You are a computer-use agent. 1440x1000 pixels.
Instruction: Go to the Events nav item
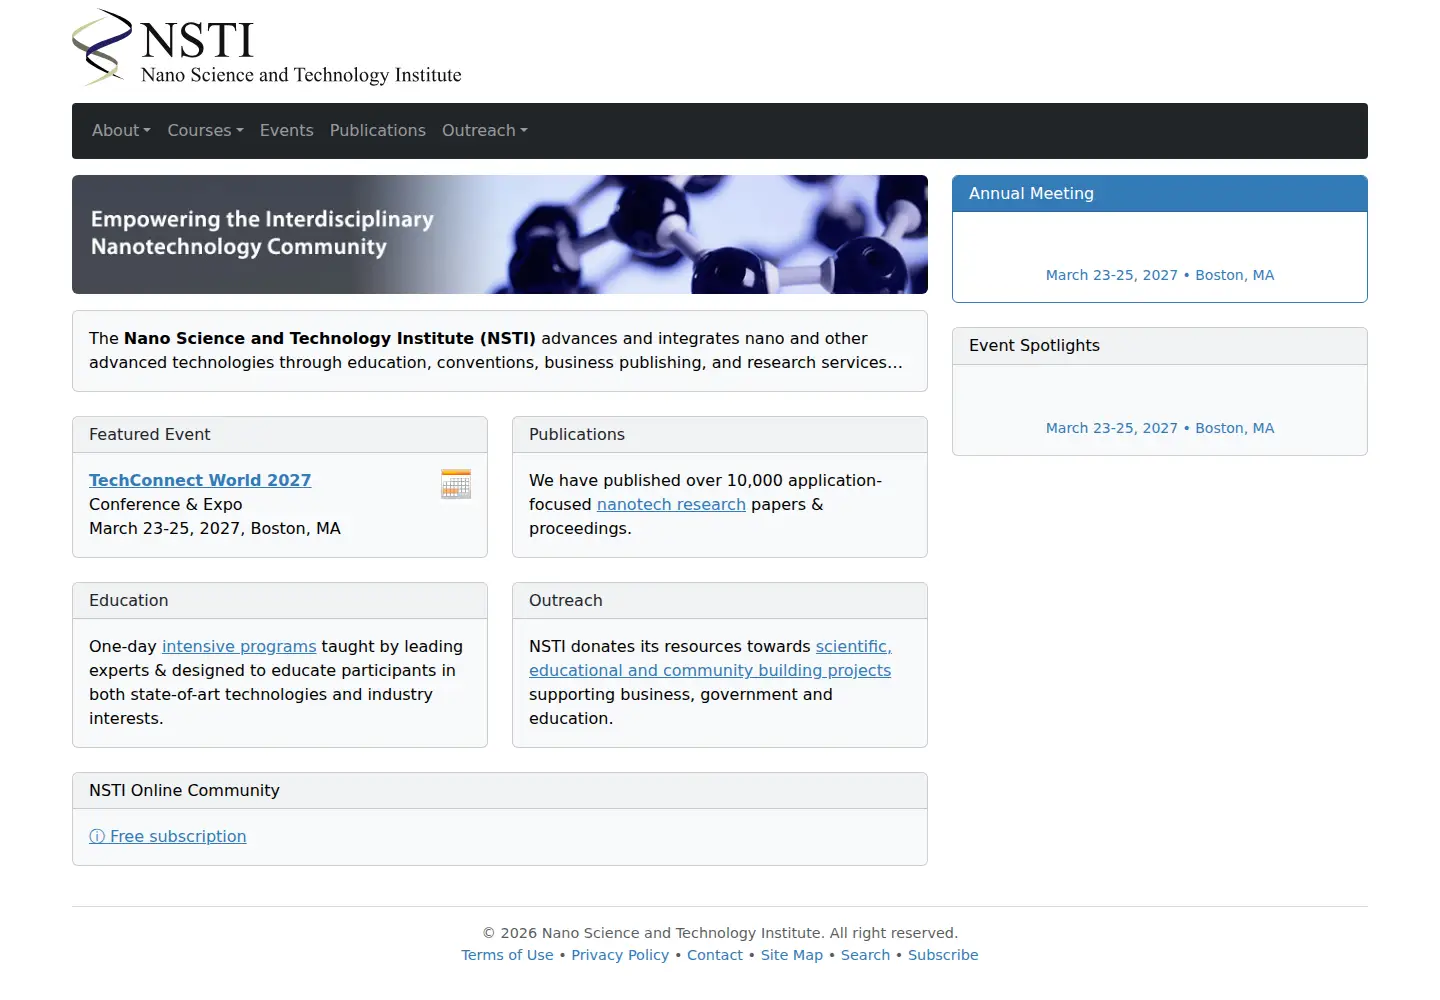[x=287, y=130]
